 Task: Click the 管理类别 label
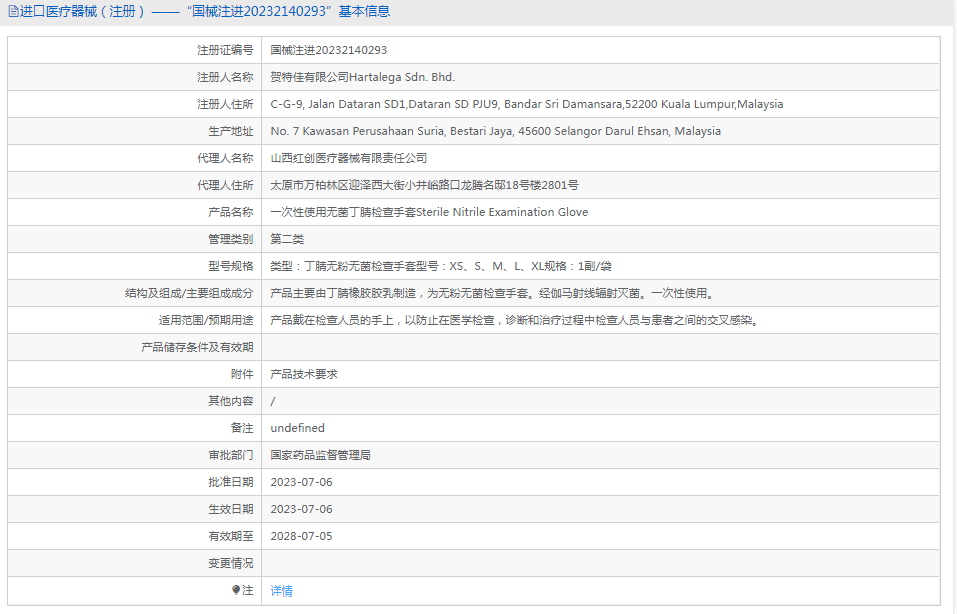click(230, 239)
